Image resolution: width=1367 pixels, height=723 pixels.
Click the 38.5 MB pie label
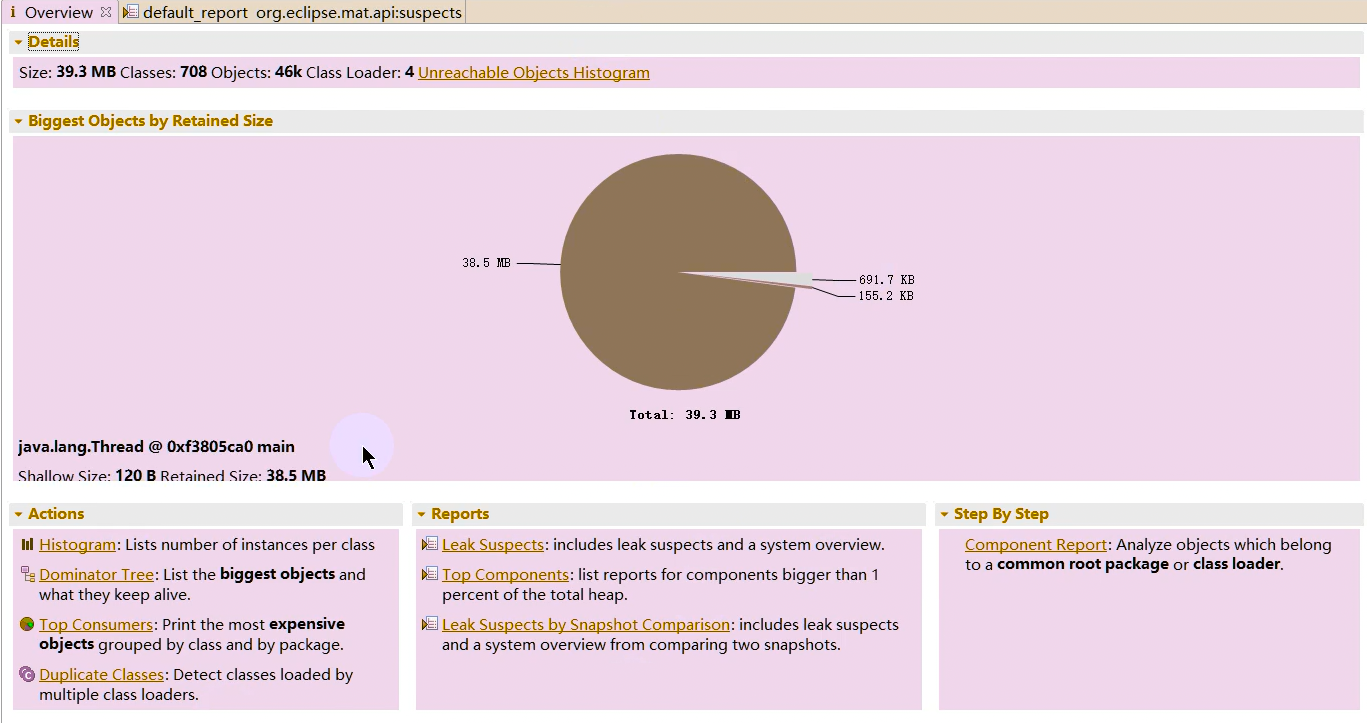click(486, 263)
